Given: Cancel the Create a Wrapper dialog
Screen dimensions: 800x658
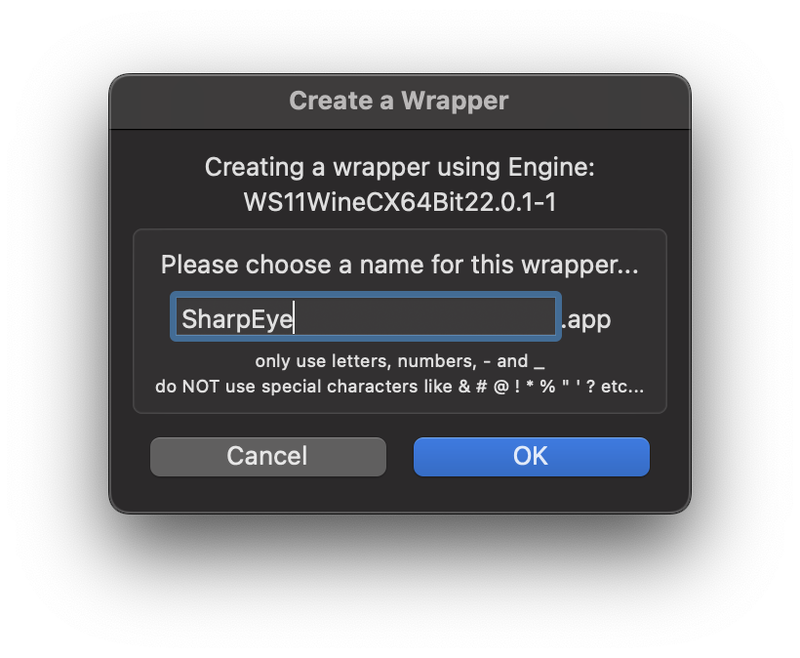Looking at the screenshot, I should [268, 457].
